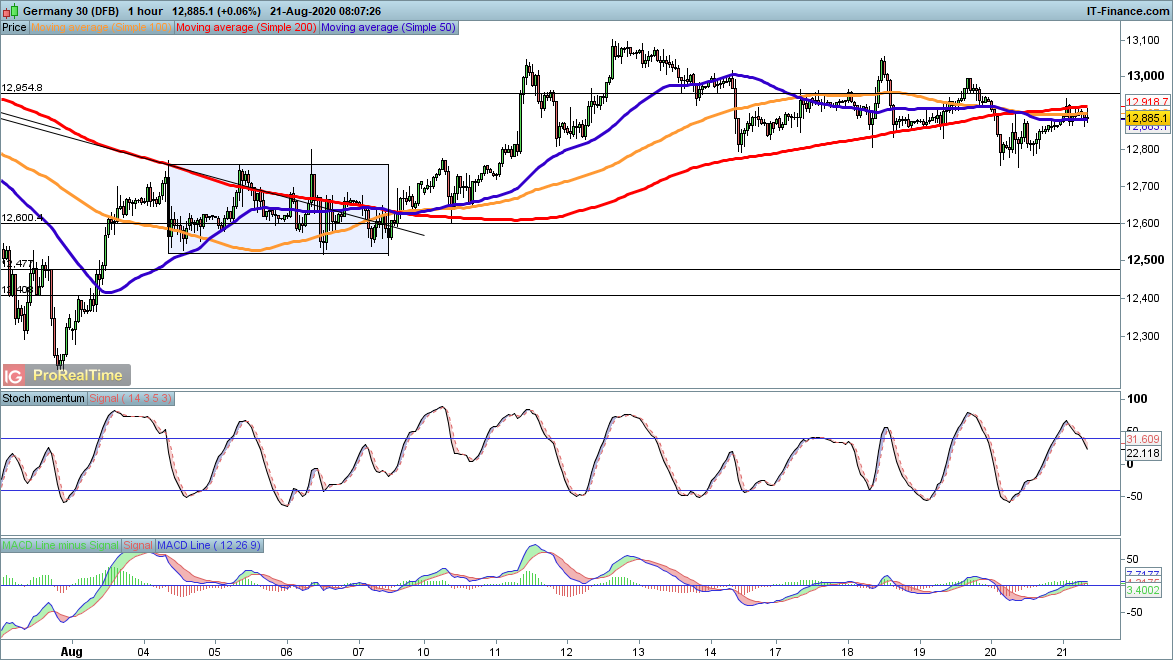Select MACD Line minus Signal label
This screenshot has width=1173, height=660.
coord(60,545)
